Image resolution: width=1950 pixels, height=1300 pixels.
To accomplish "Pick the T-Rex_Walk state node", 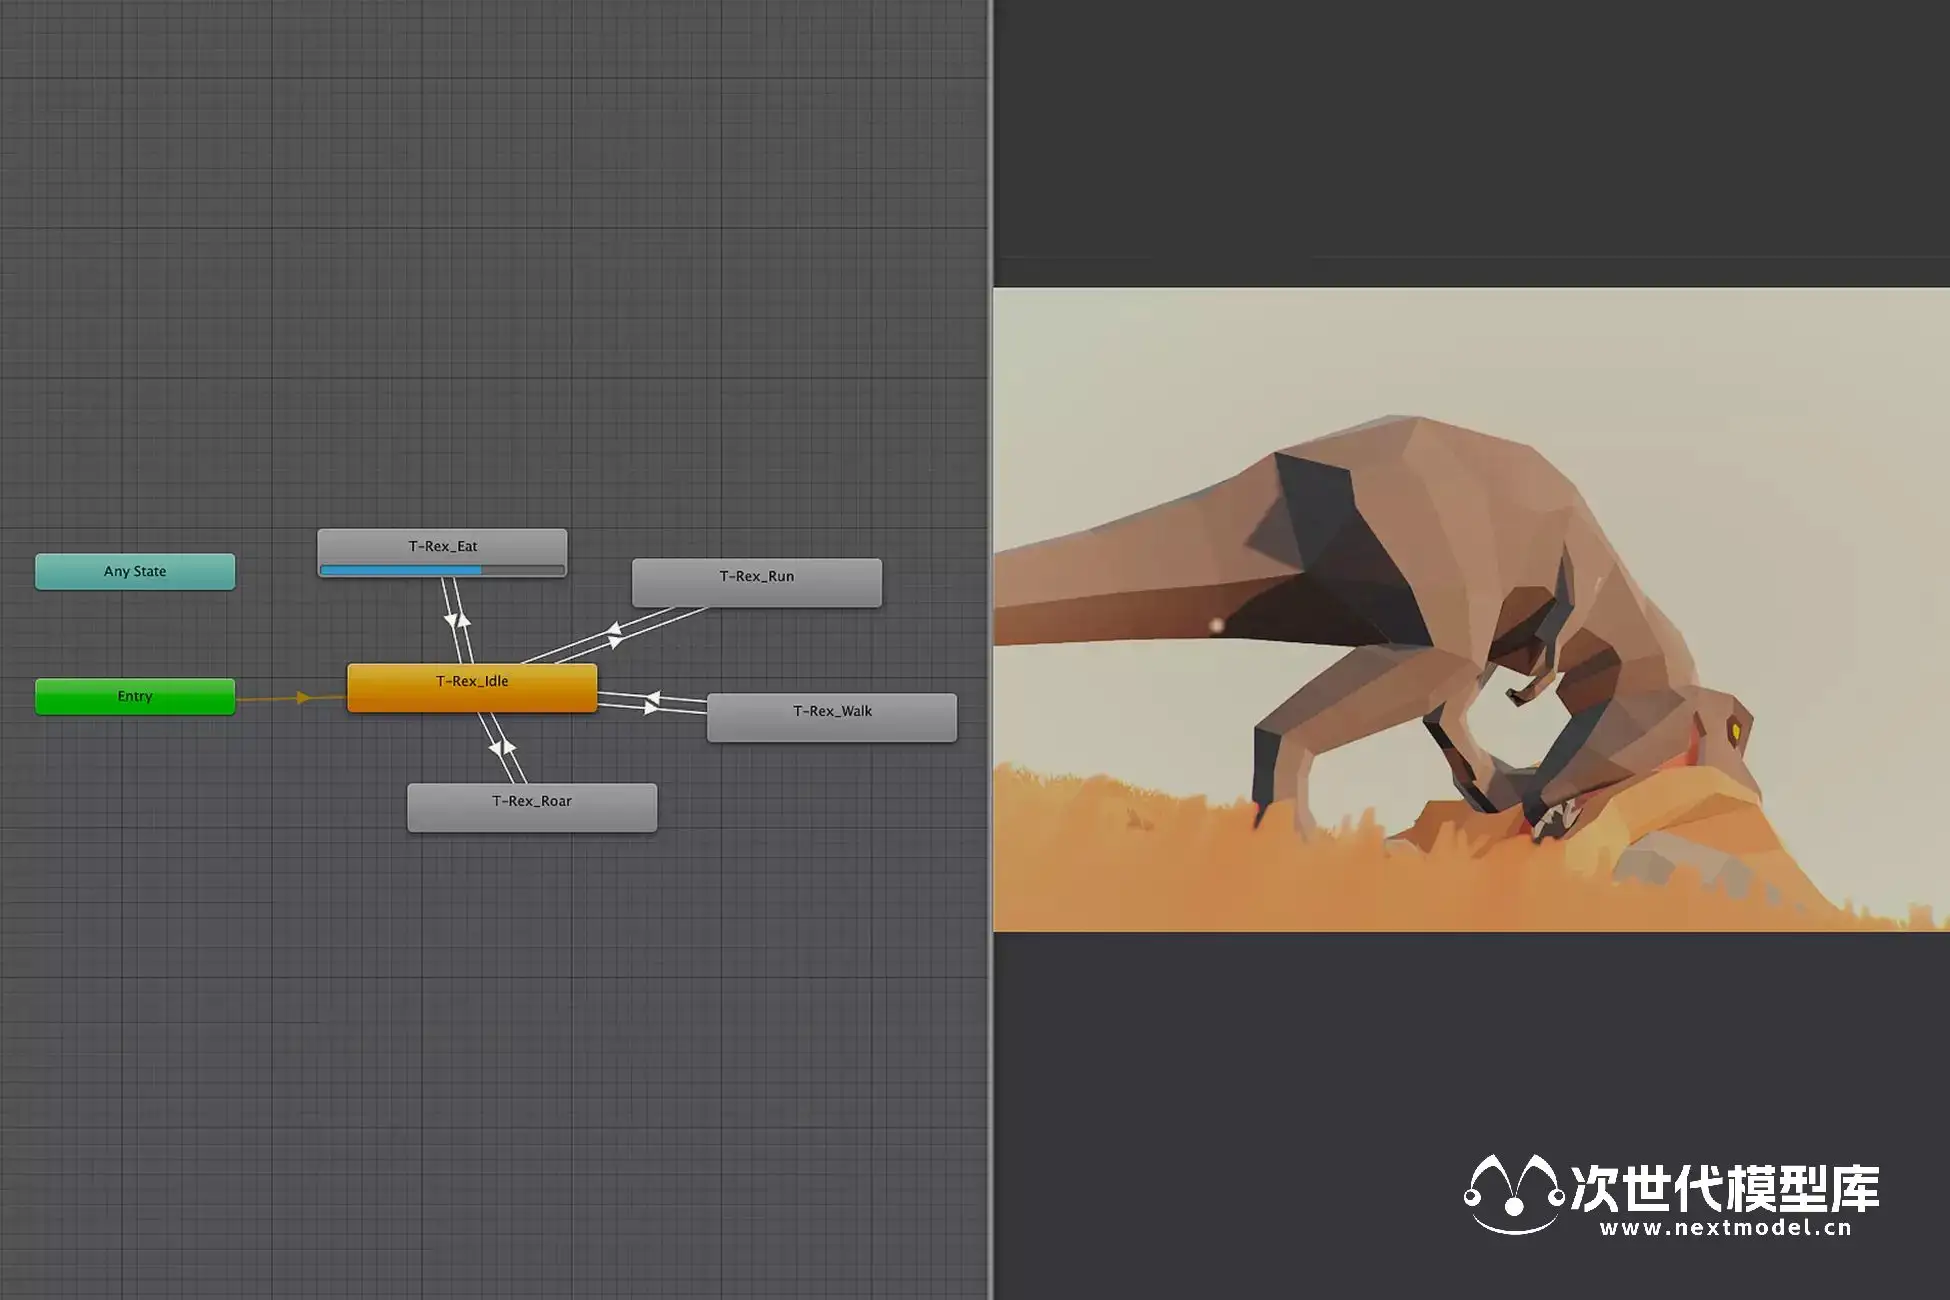I will 831,717.
